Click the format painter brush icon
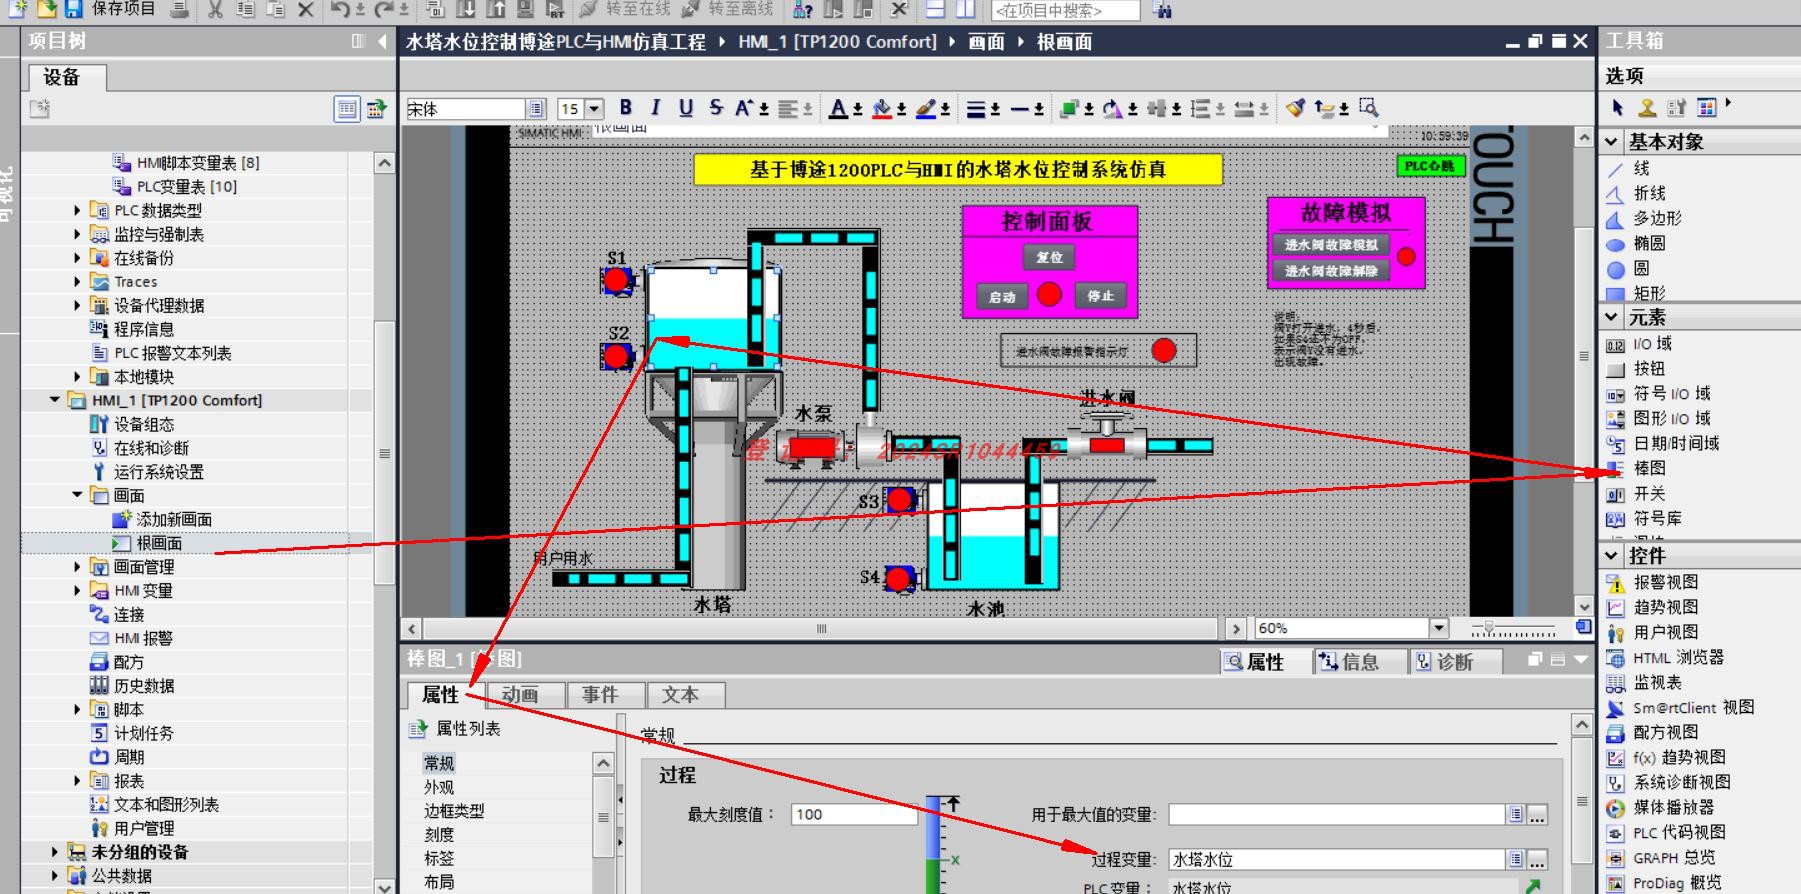This screenshot has height=894, width=1801. pos(1295,108)
